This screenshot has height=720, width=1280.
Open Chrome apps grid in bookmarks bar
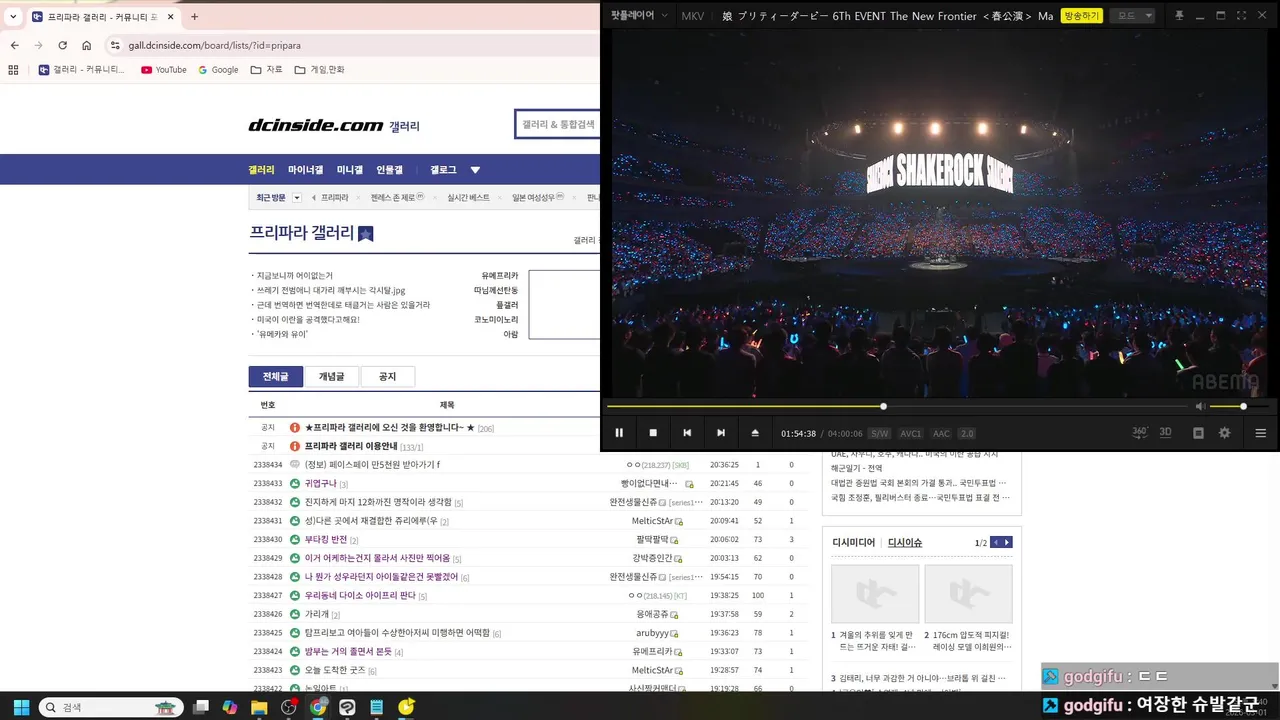coord(13,70)
